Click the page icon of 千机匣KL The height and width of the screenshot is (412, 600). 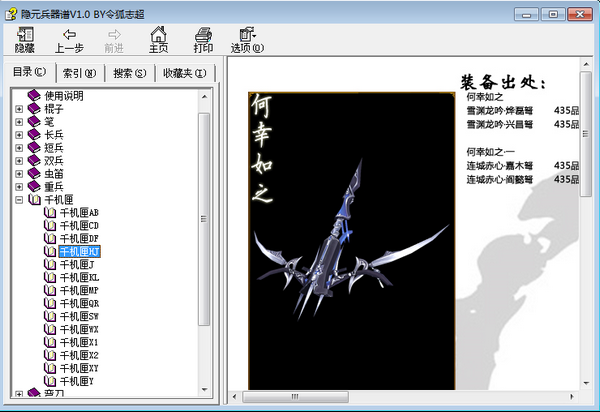tap(50, 278)
